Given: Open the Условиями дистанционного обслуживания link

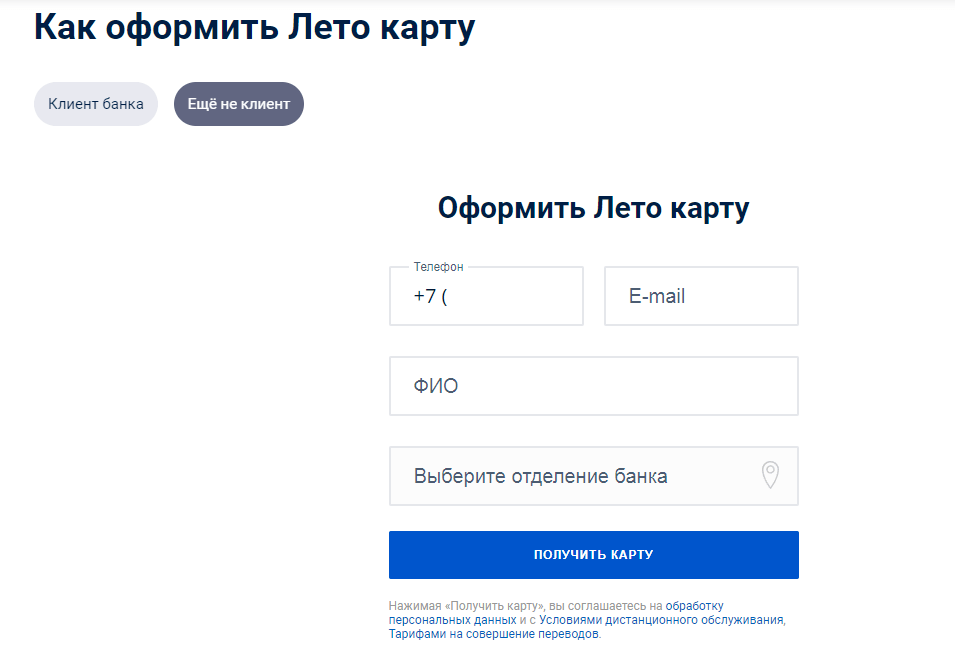Looking at the screenshot, I should [661, 620].
